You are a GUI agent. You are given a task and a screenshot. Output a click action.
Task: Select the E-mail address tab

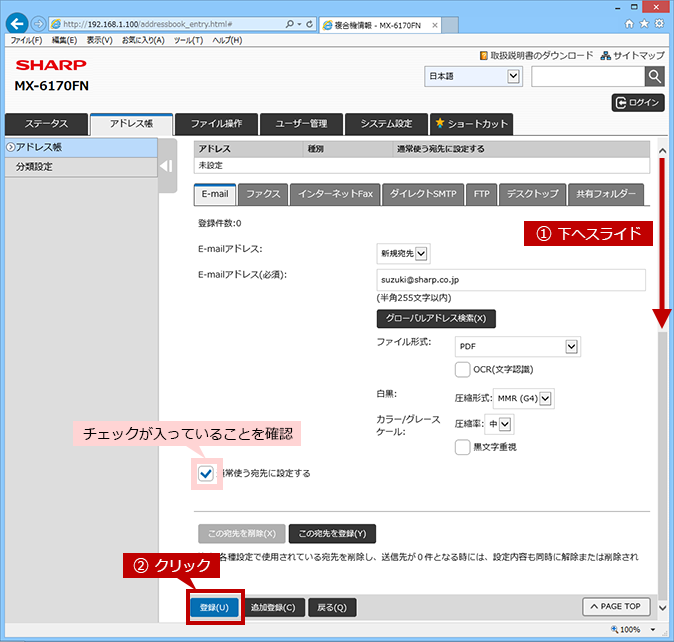pyautogui.click(x=215, y=194)
